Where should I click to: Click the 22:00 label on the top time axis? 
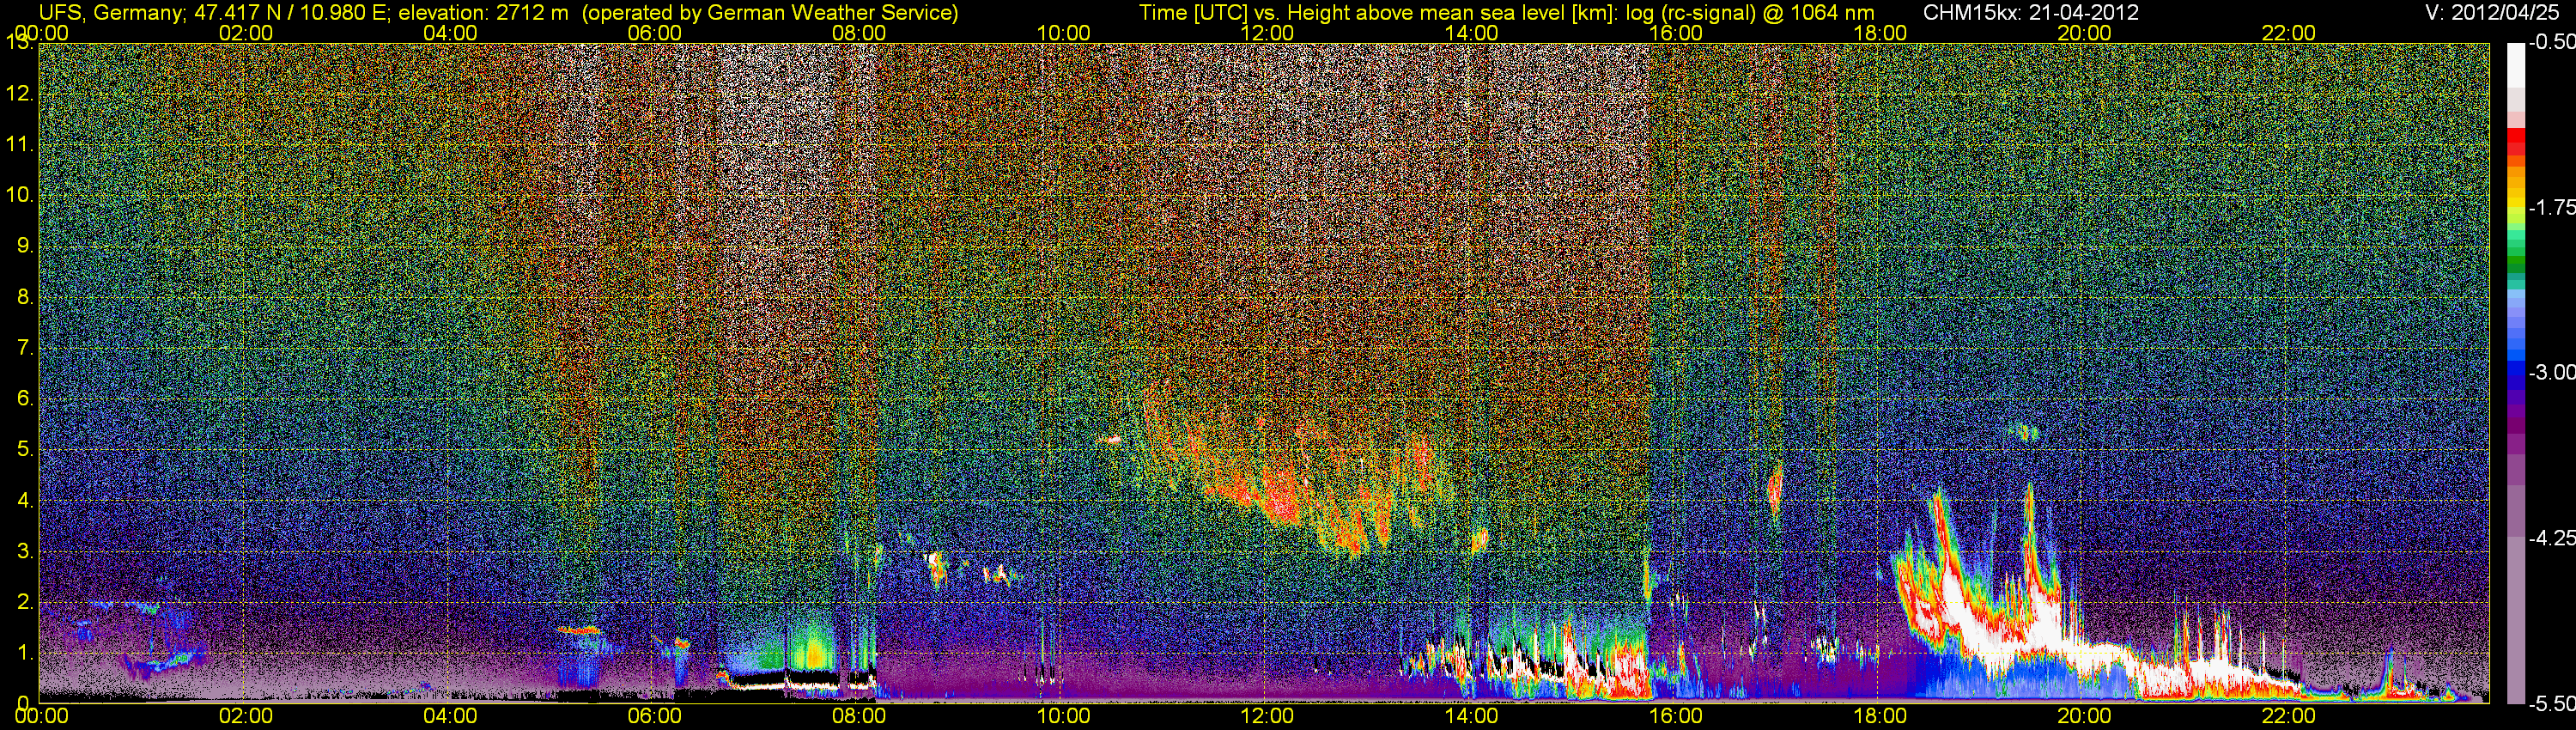2289,33
